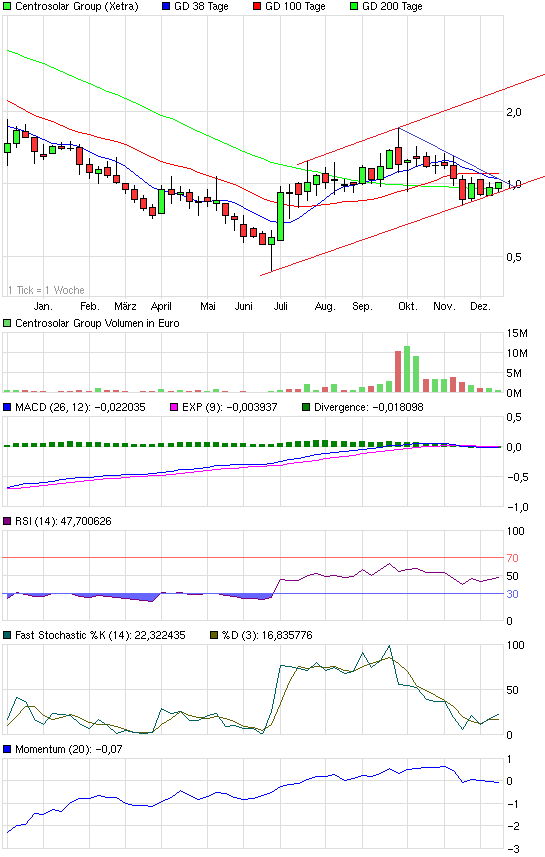Click the 'Feb.' month axis label

89,306
